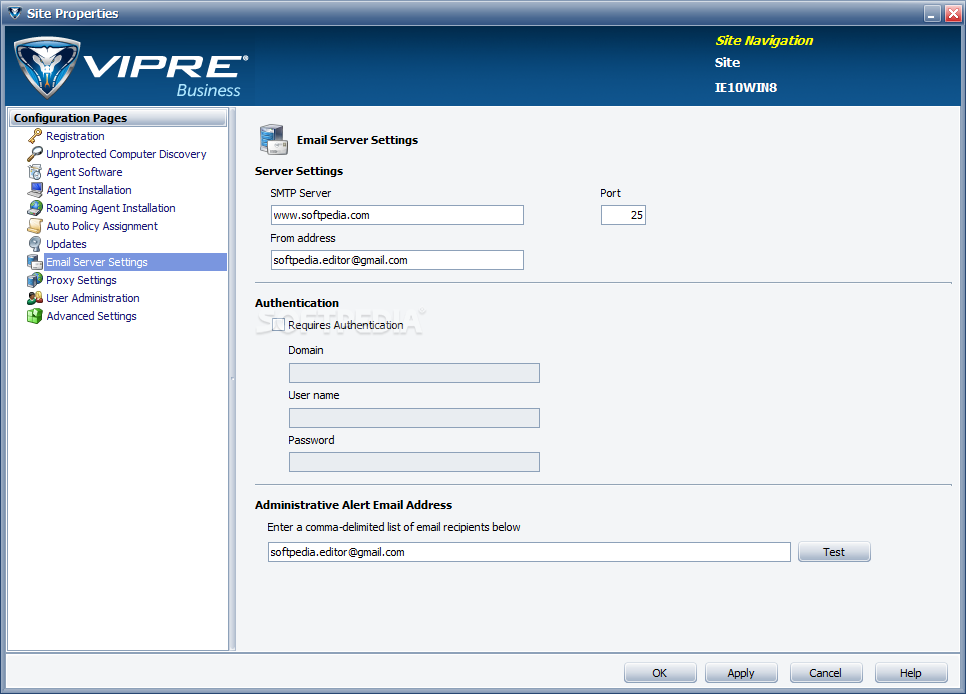Select Auto Policy Assignment page
The image size is (966, 694).
pos(102,226)
